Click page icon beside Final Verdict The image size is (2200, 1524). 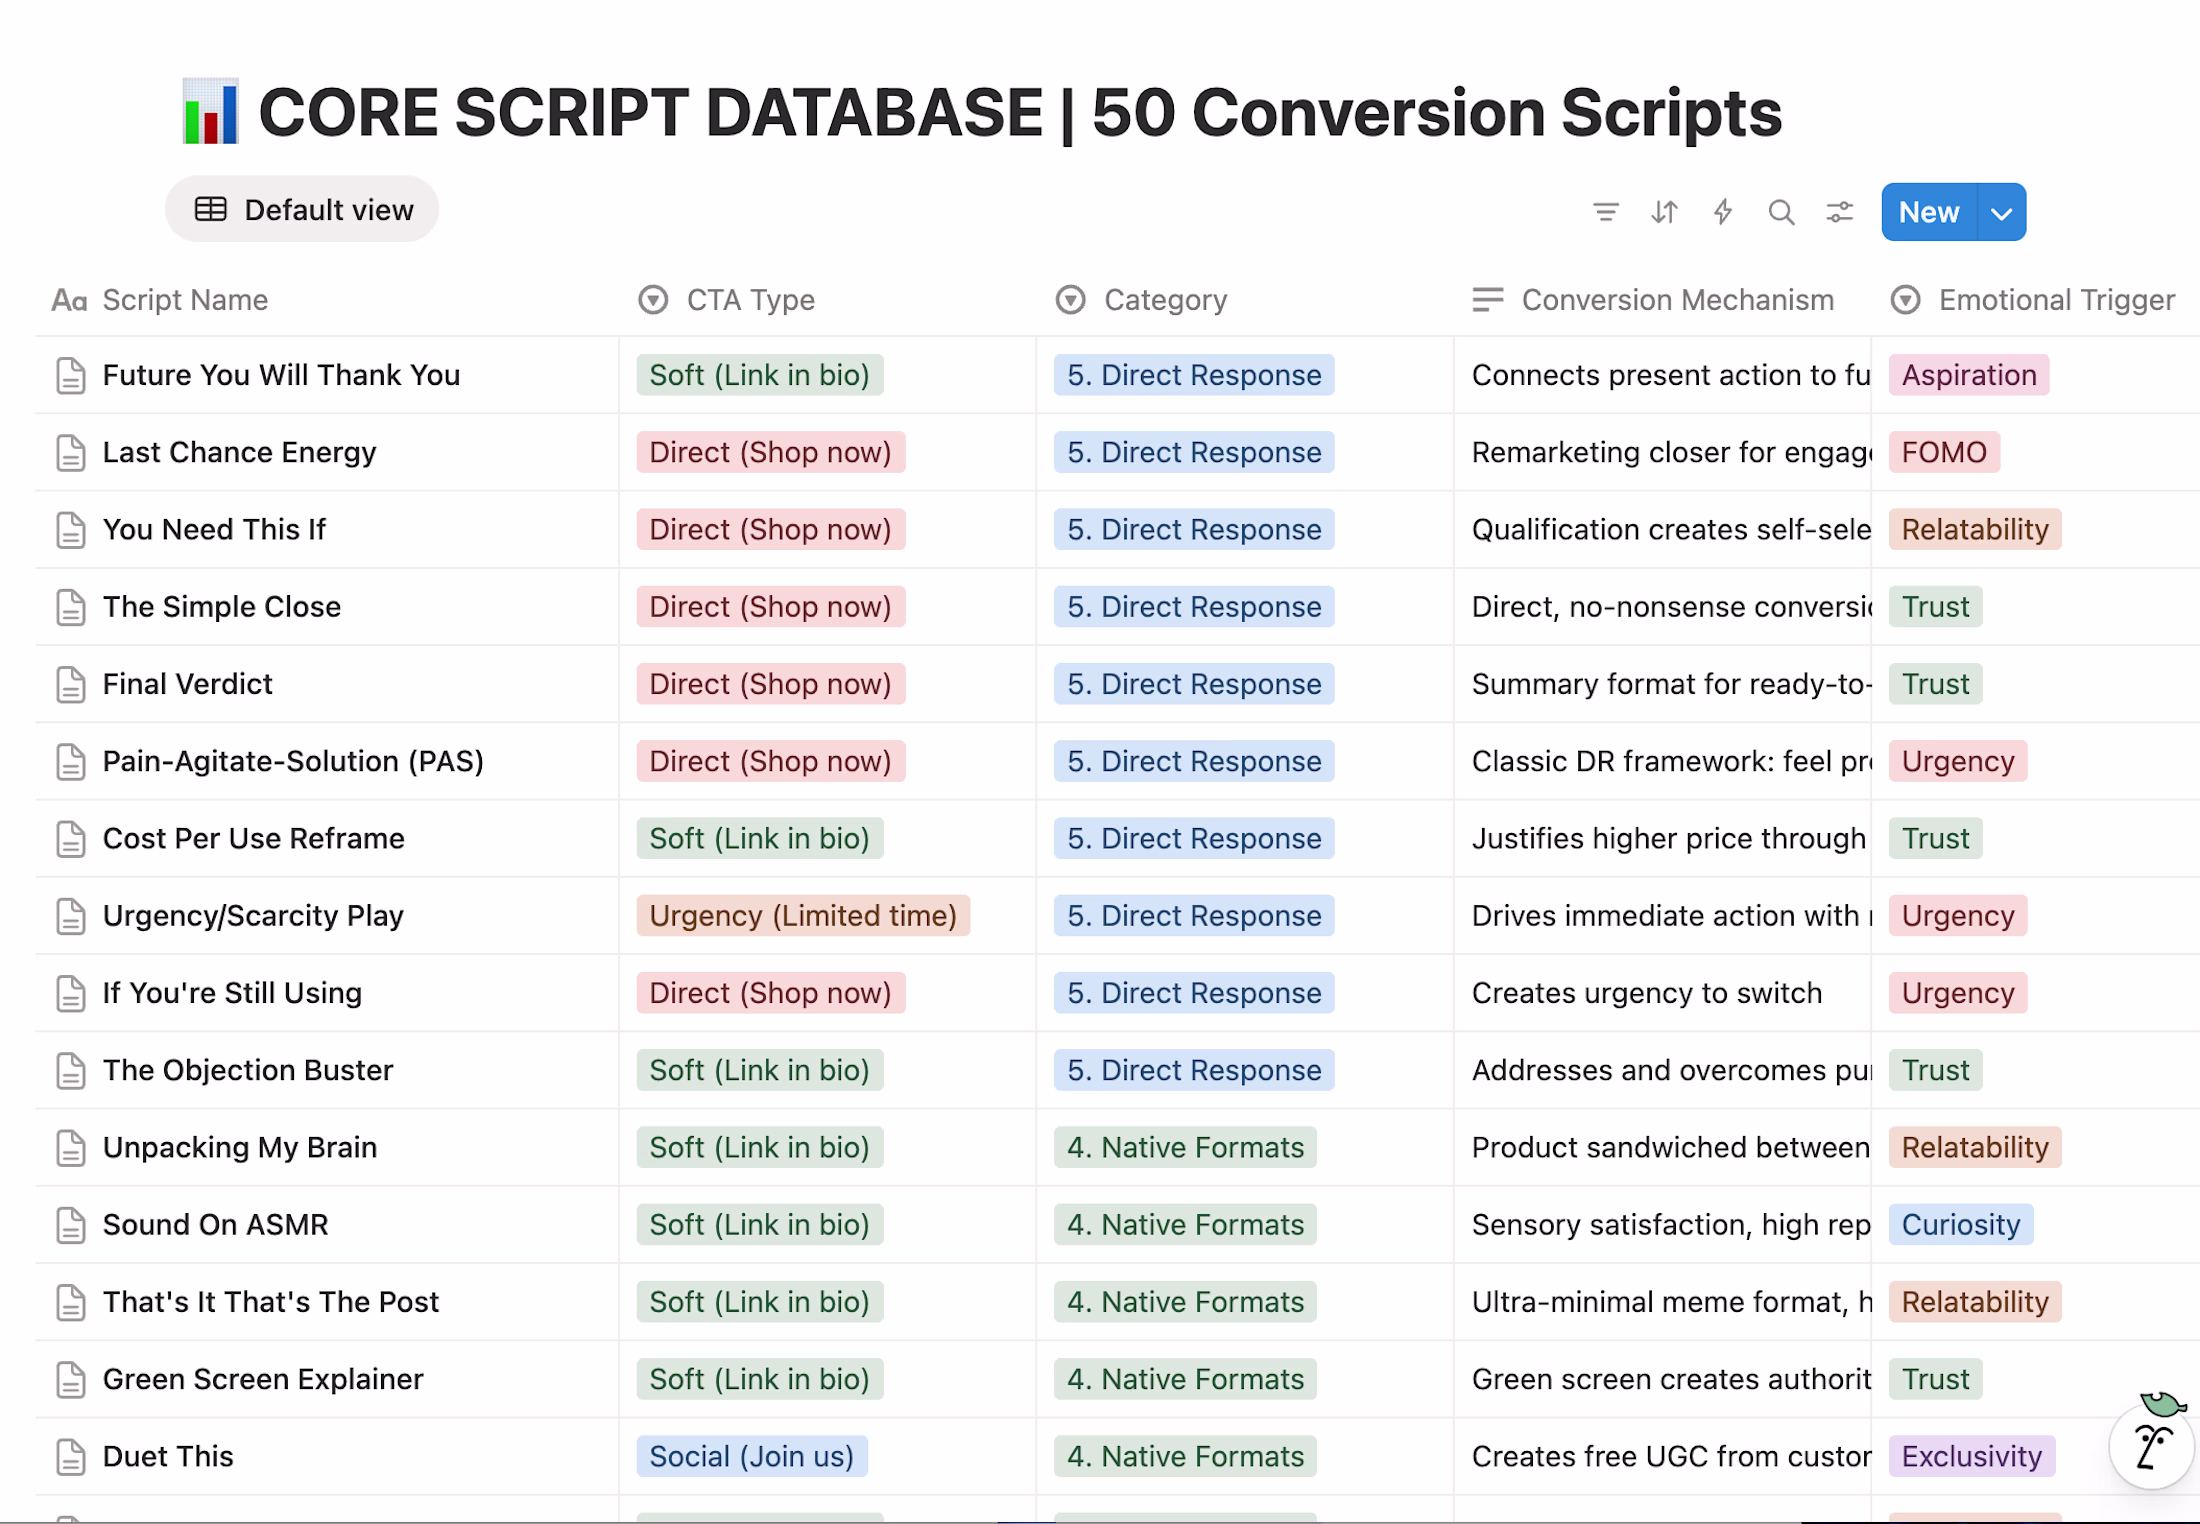click(71, 685)
